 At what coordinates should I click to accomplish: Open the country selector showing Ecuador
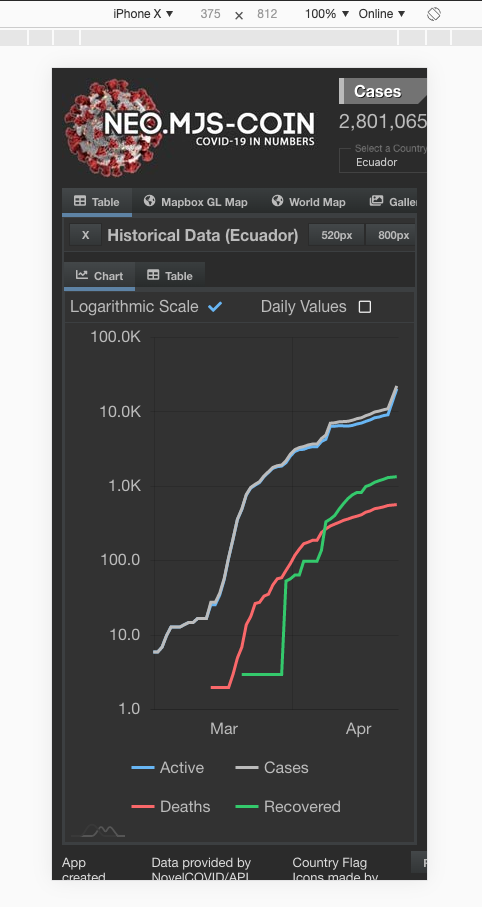383,157
